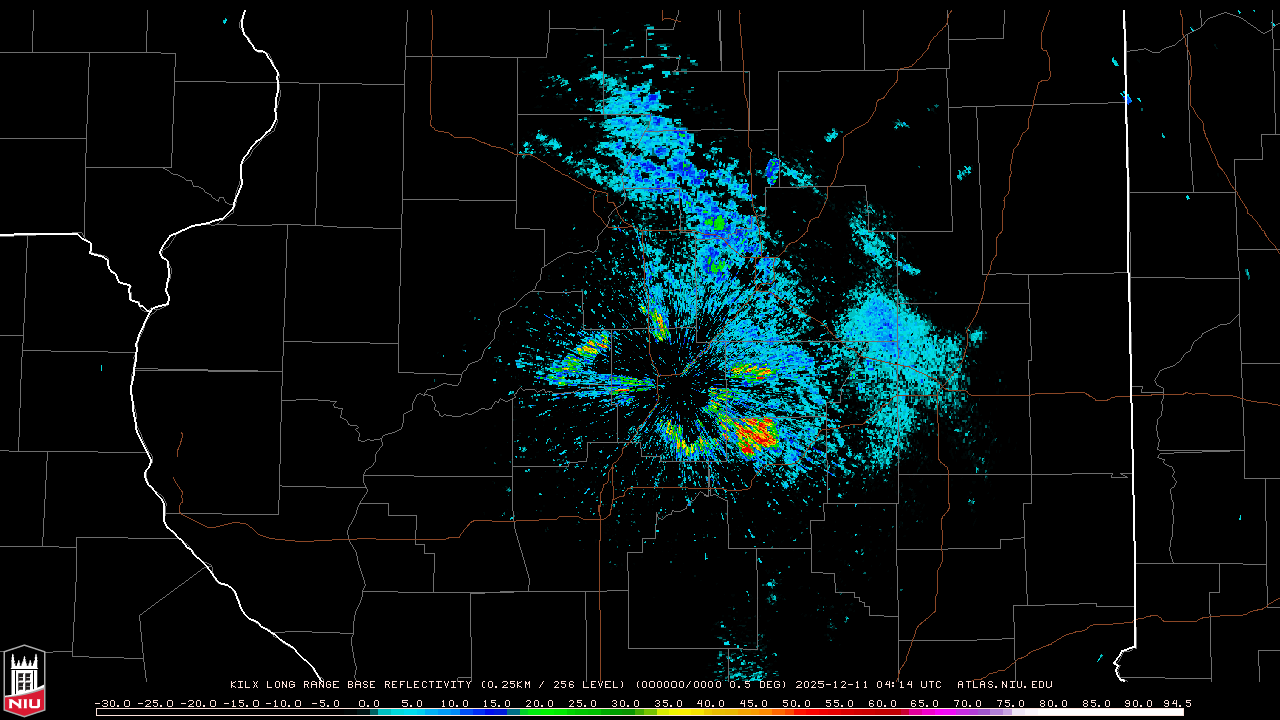The image size is (1280, 720).
Task: Click the 65.0 magenta color on scale
Action: coord(924,712)
